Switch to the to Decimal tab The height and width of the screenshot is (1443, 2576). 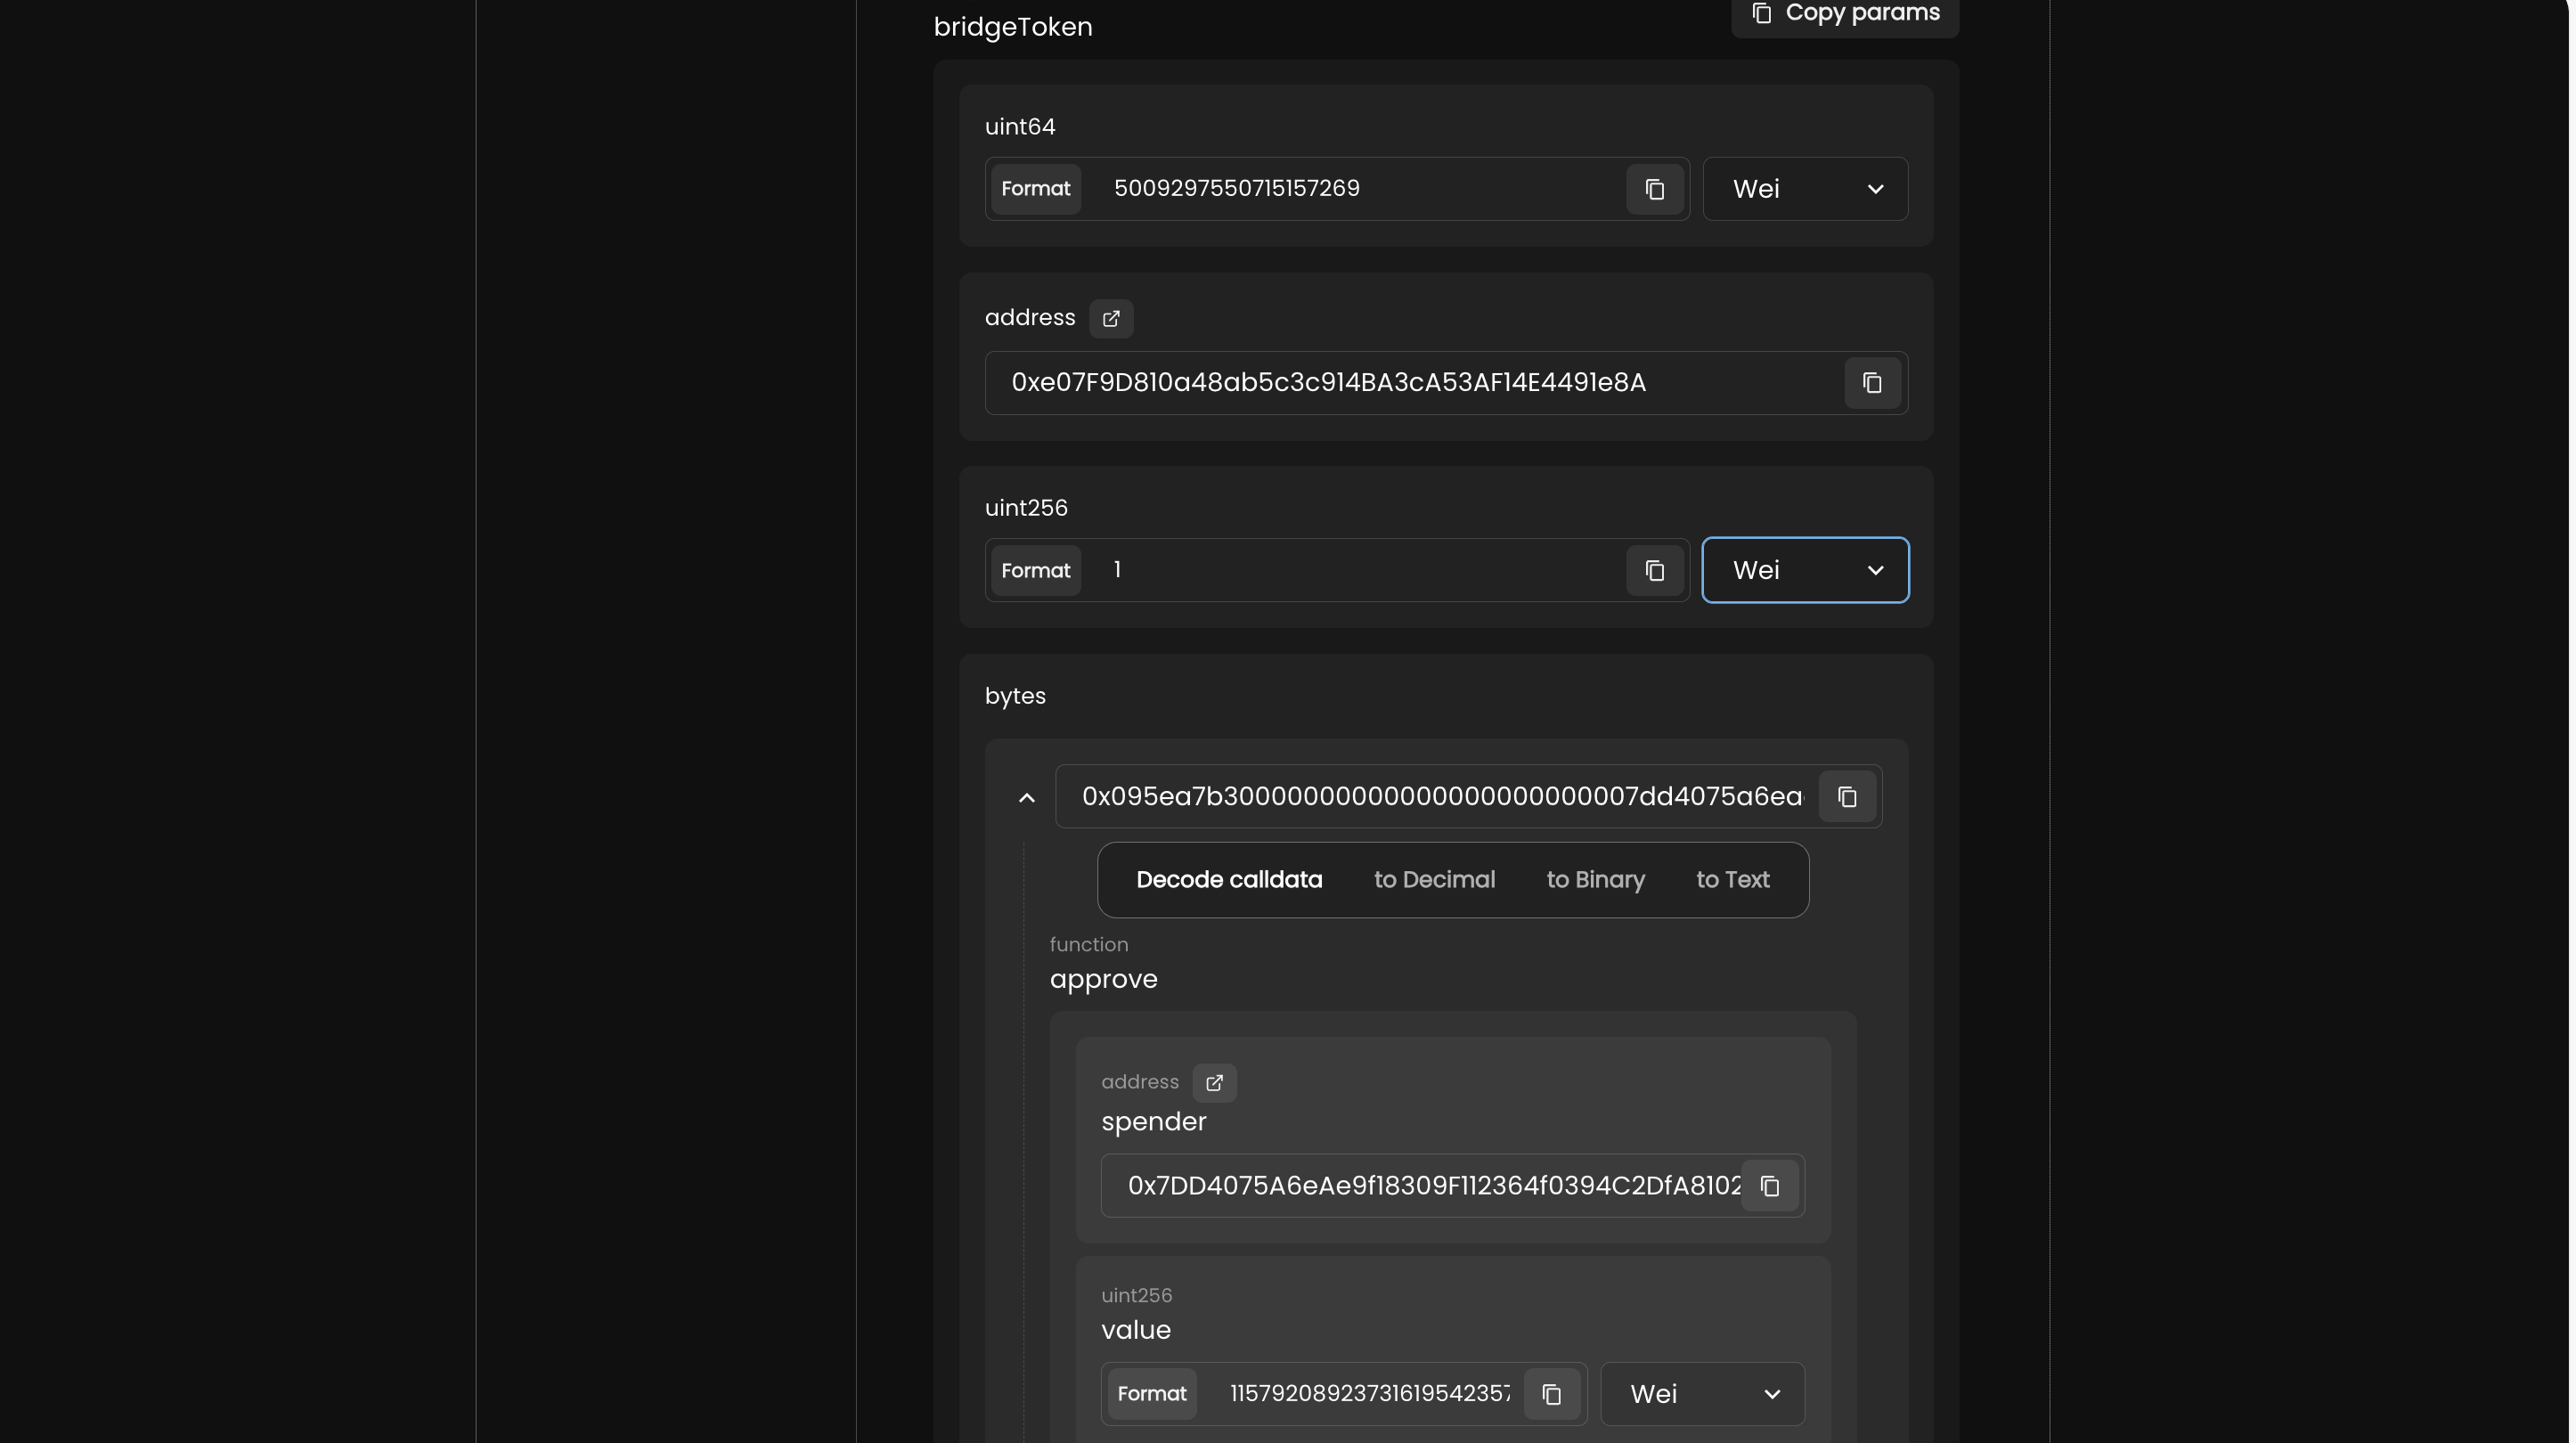pyautogui.click(x=1433, y=880)
